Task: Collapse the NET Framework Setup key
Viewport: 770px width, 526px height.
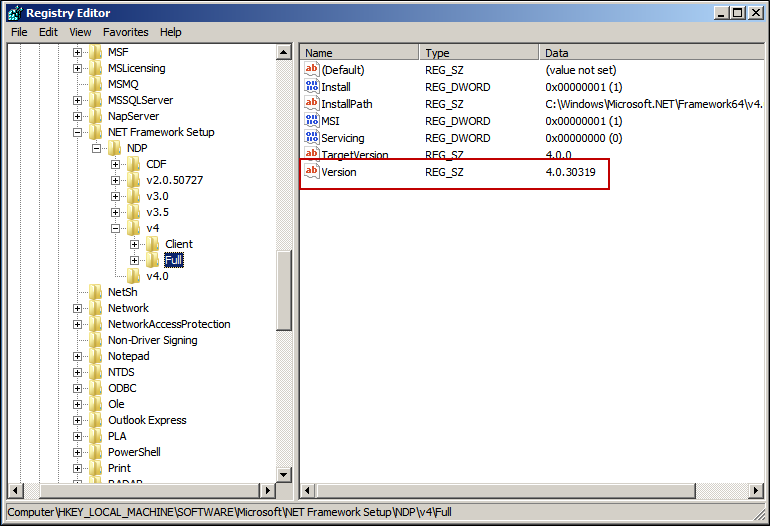Action: 77,132
